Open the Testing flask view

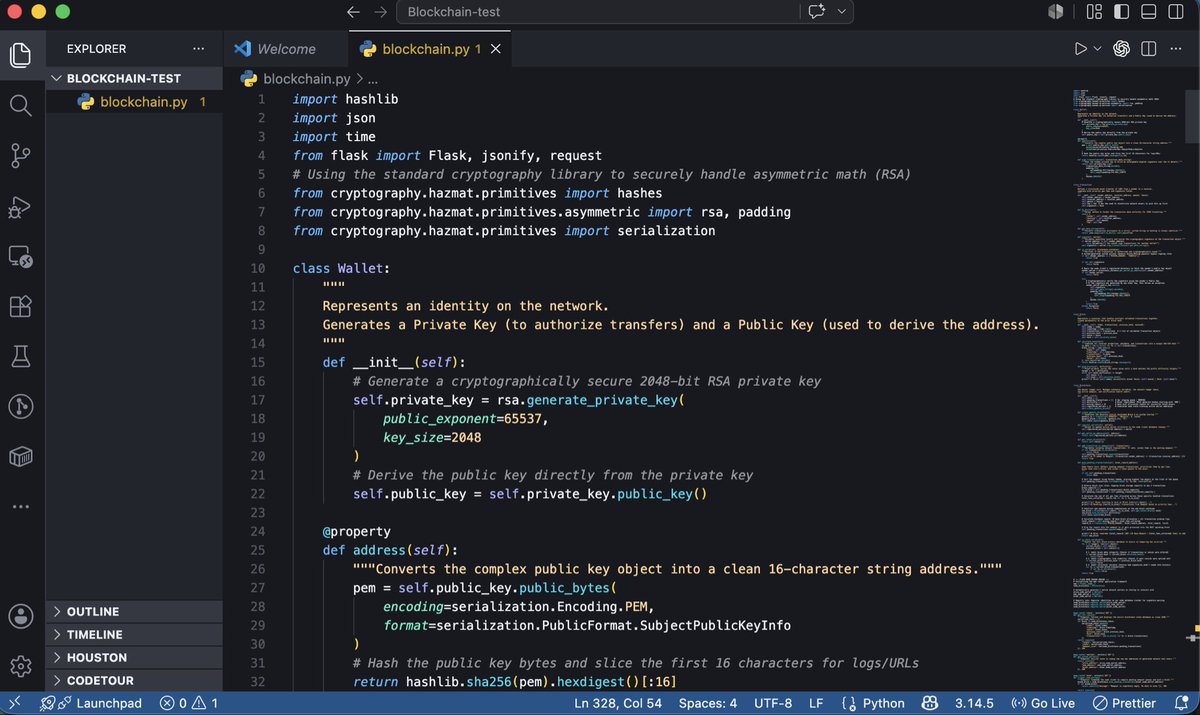(x=21, y=356)
